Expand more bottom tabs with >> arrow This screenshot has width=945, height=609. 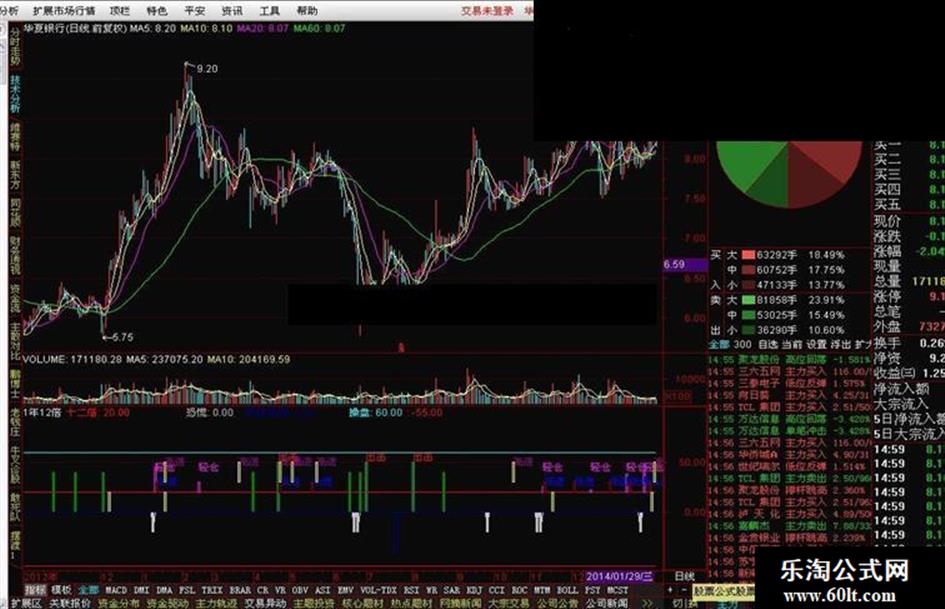(x=647, y=603)
